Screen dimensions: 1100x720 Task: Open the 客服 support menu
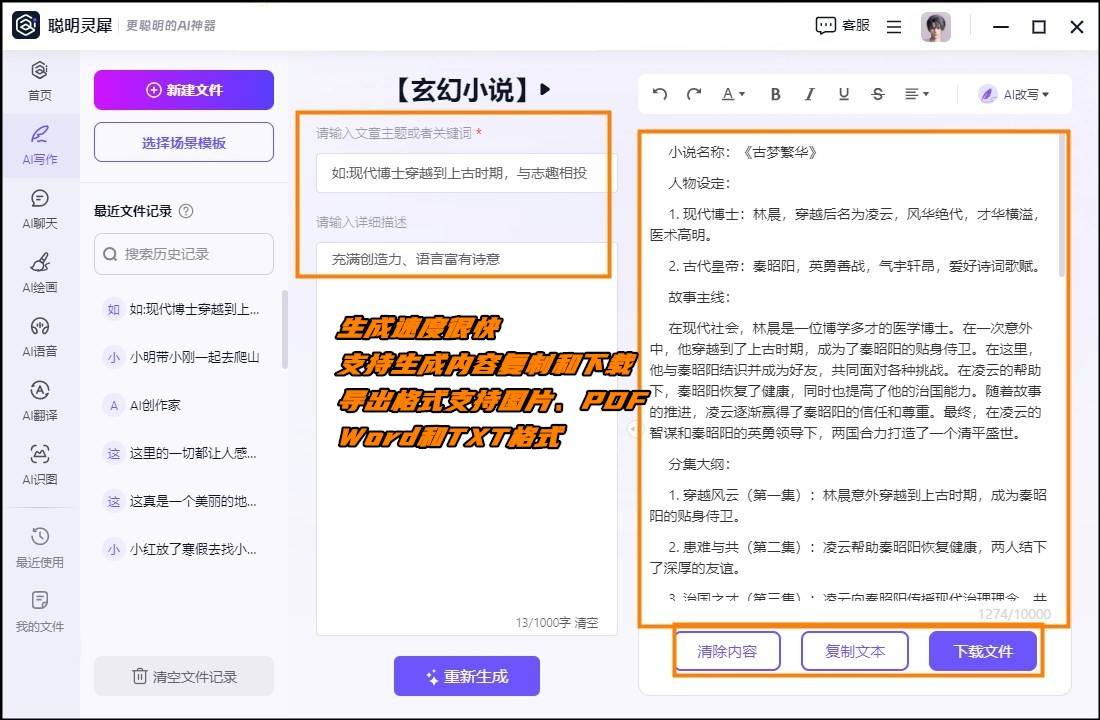pos(843,26)
